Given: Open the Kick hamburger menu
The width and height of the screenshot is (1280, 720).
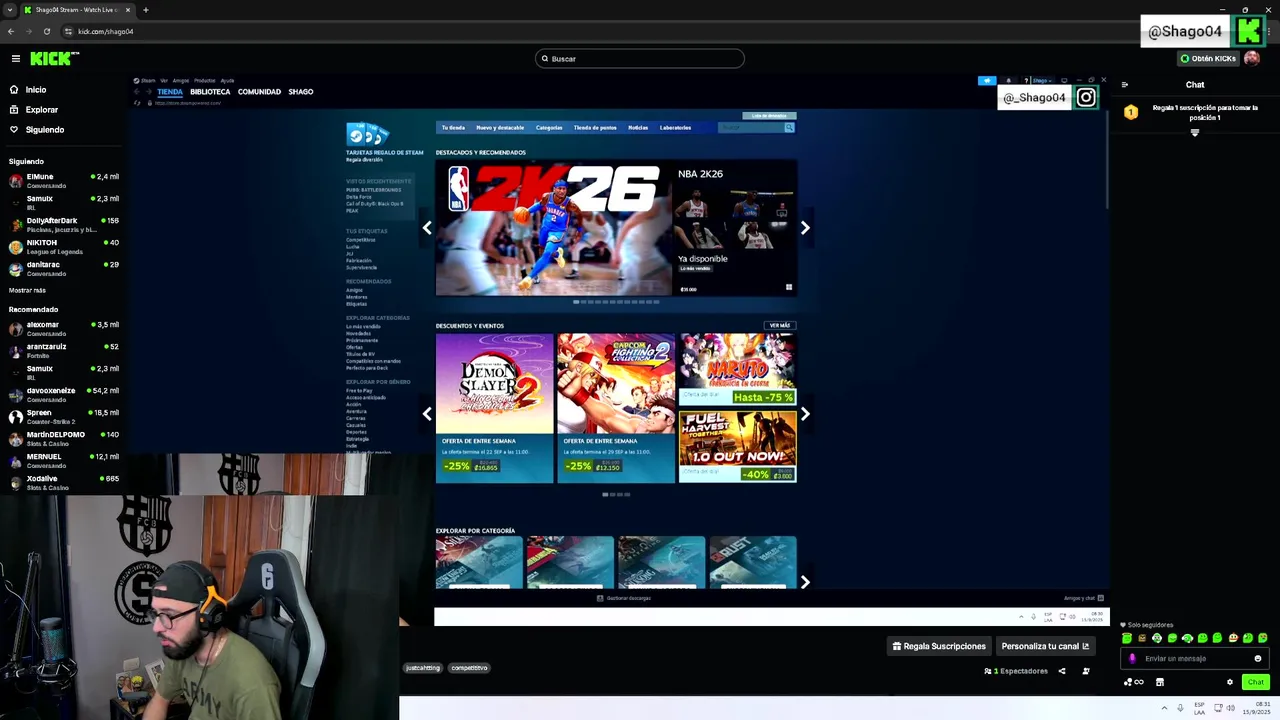Looking at the screenshot, I should pyautogui.click(x=15, y=59).
